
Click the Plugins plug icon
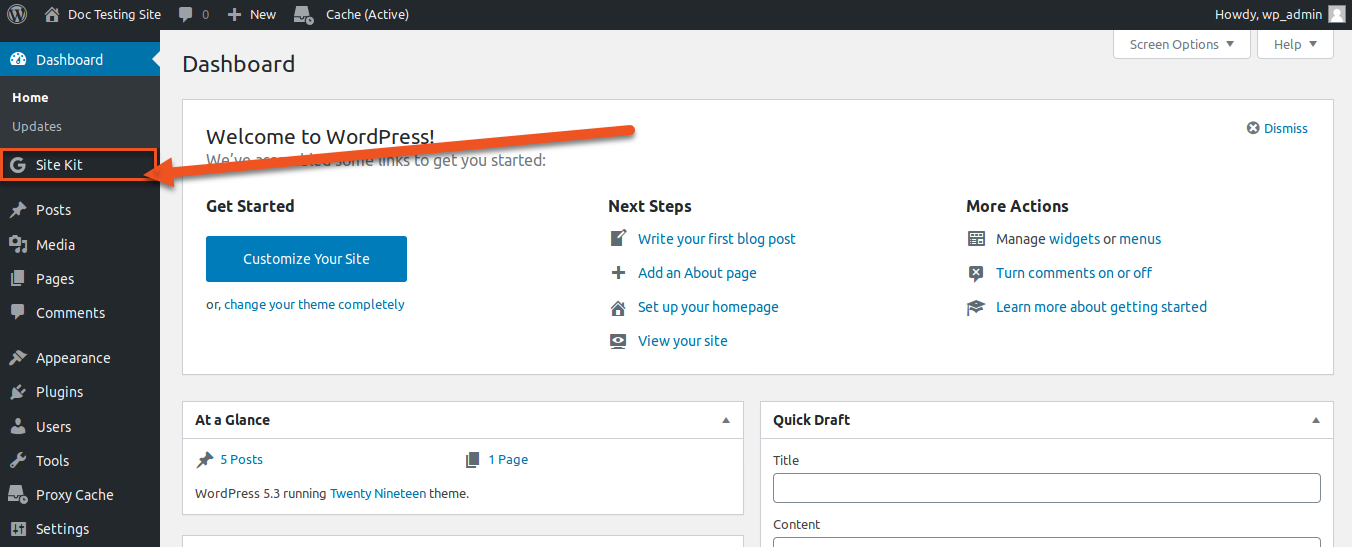pyautogui.click(x=18, y=392)
